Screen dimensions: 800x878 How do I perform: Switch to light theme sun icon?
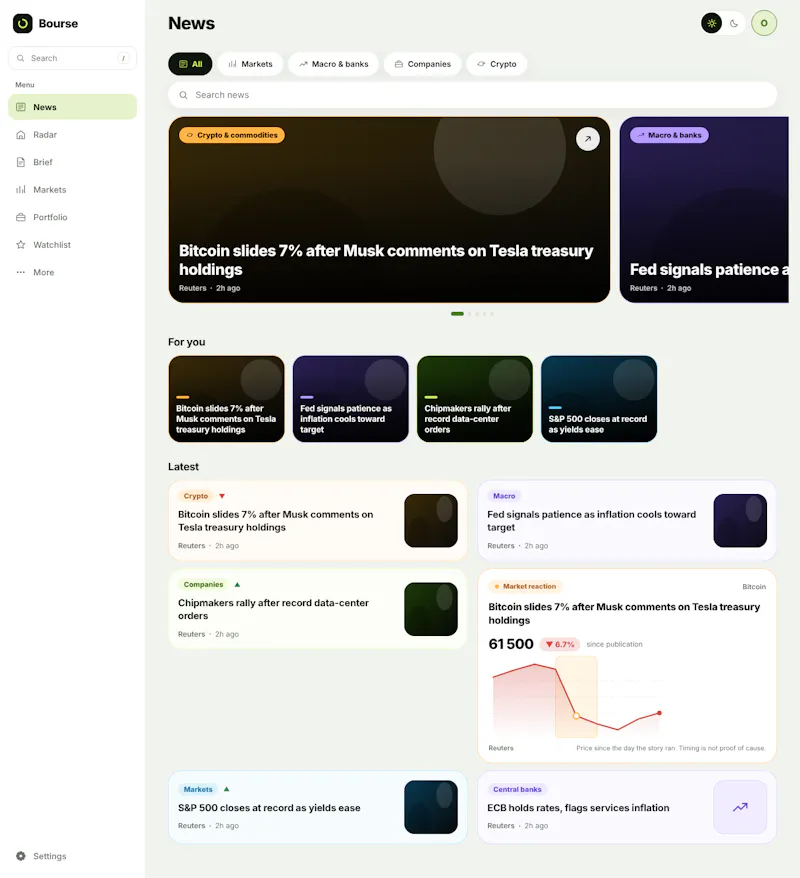(x=712, y=24)
